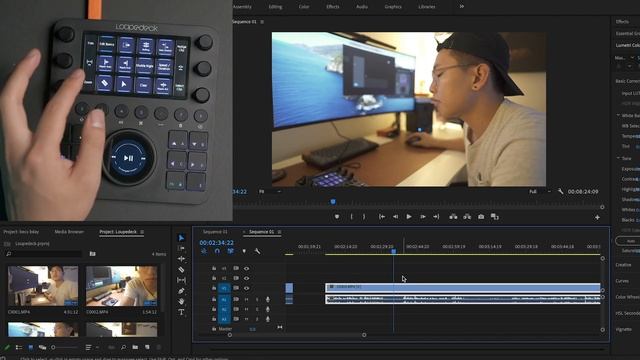640x360 pixels.
Task: Expand the Creative section in Lumetri
Action: [623, 265]
